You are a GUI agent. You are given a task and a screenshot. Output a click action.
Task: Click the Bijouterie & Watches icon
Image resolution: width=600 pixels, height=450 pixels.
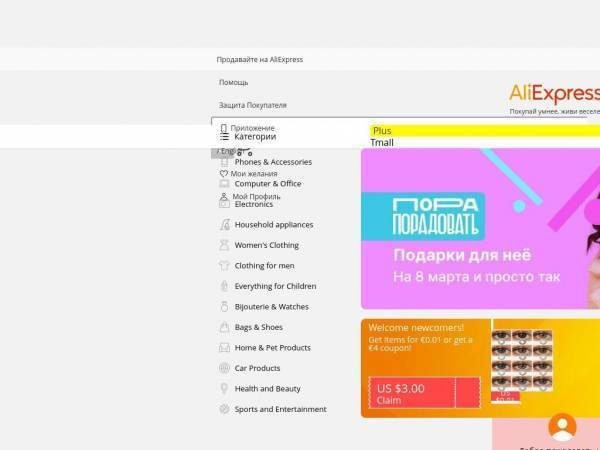[225, 307]
